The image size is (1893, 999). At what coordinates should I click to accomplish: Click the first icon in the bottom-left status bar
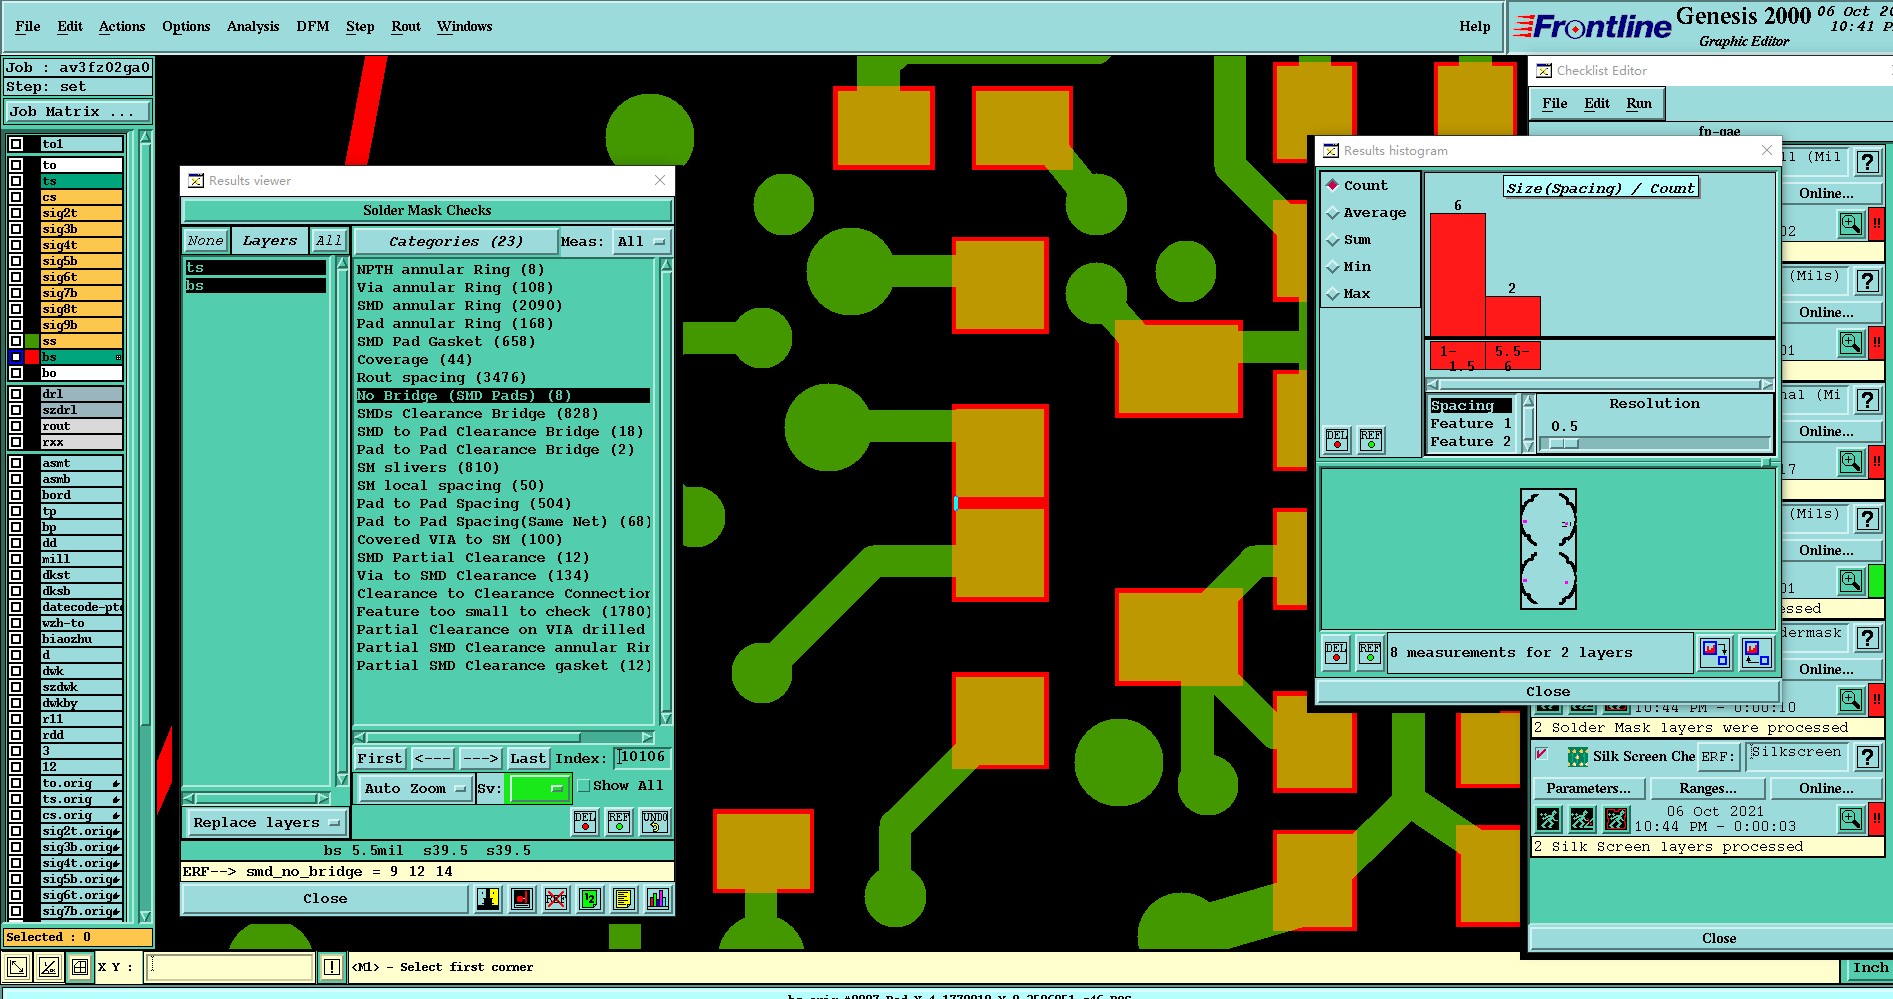(17, 967)
